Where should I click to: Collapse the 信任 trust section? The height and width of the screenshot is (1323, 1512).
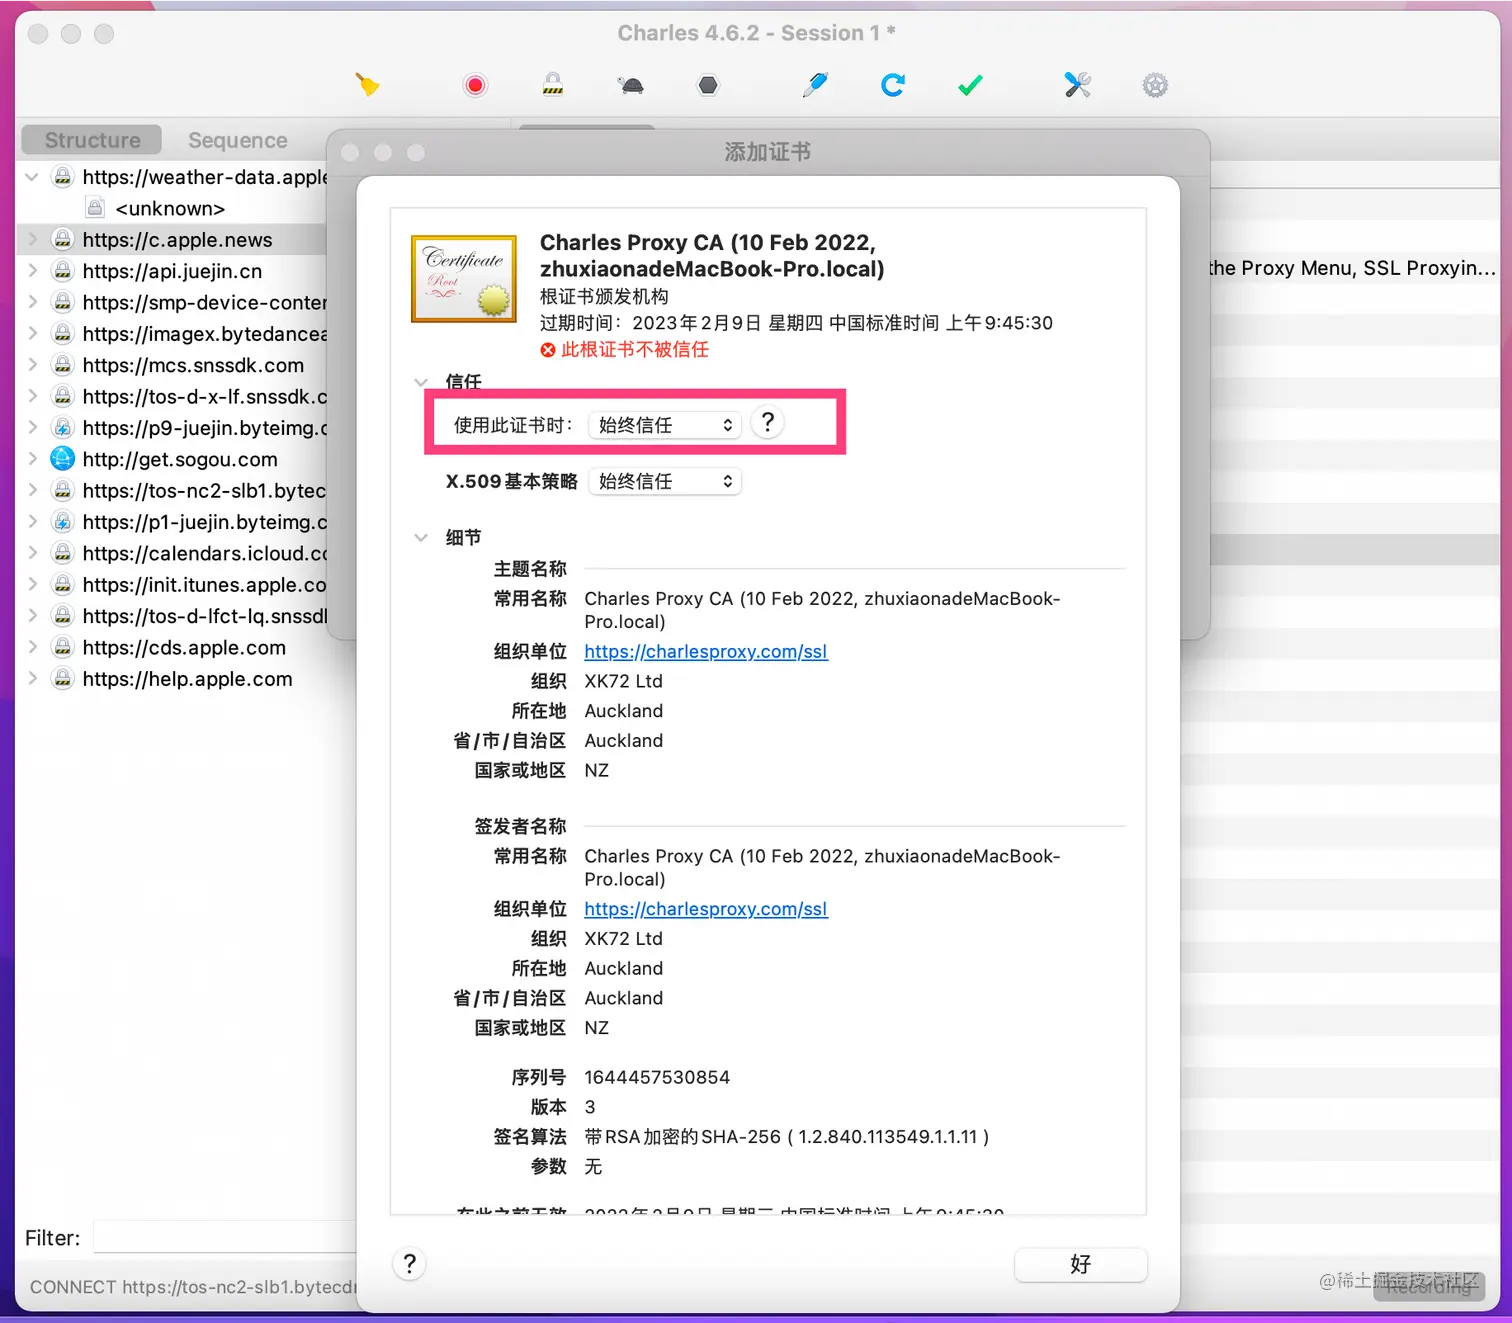(421, 382)
